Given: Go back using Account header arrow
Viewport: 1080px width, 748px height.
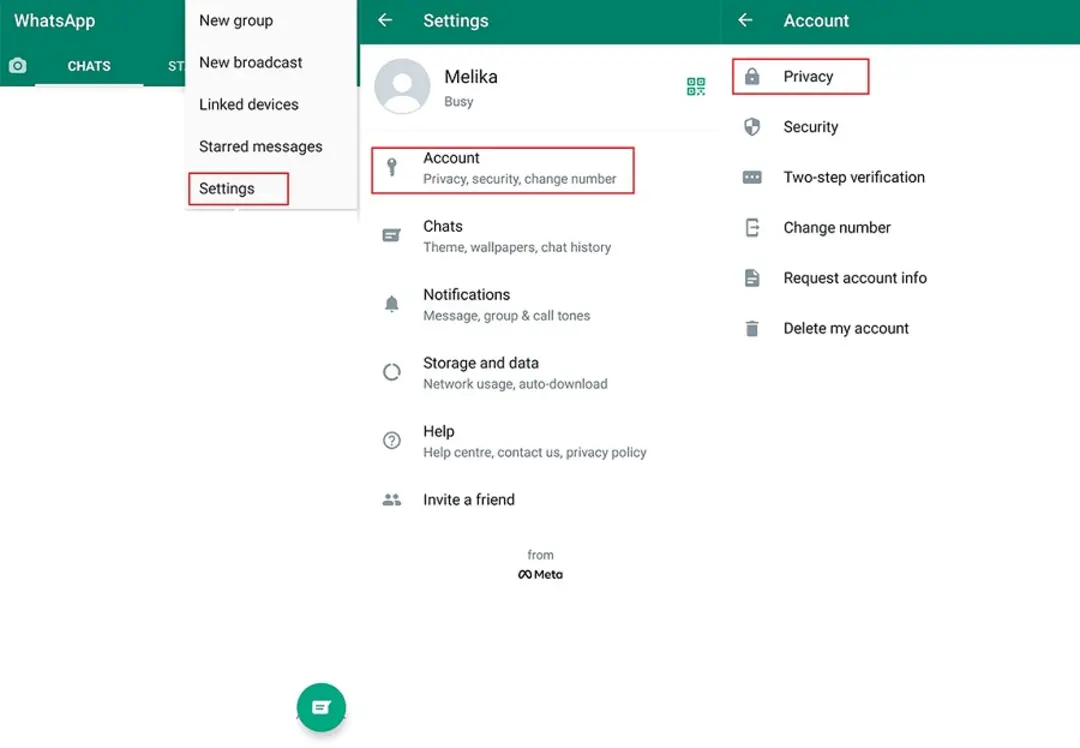Looking at the screenshot, I should coord(745,21).
